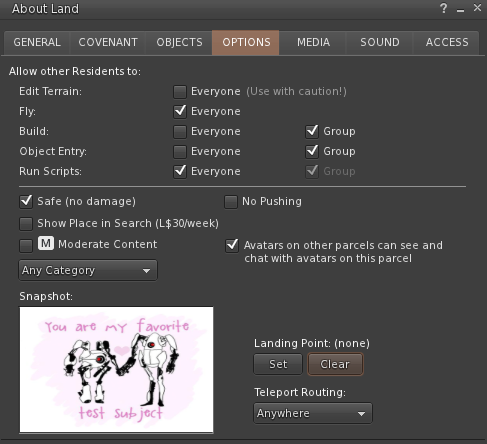The image size is (487, 444).
Task: Uncheck Fly for Everyone
Action: 180,111
